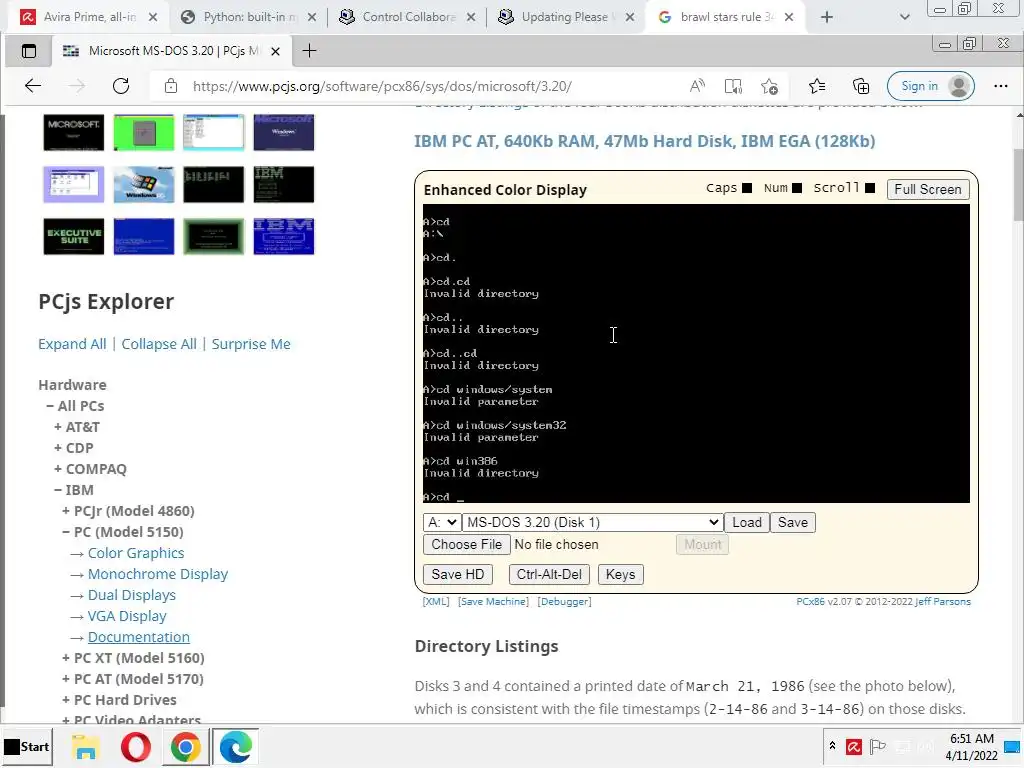Open the Action Center flag tray icon
The image size is (1024, 768).
click(878, 746)
